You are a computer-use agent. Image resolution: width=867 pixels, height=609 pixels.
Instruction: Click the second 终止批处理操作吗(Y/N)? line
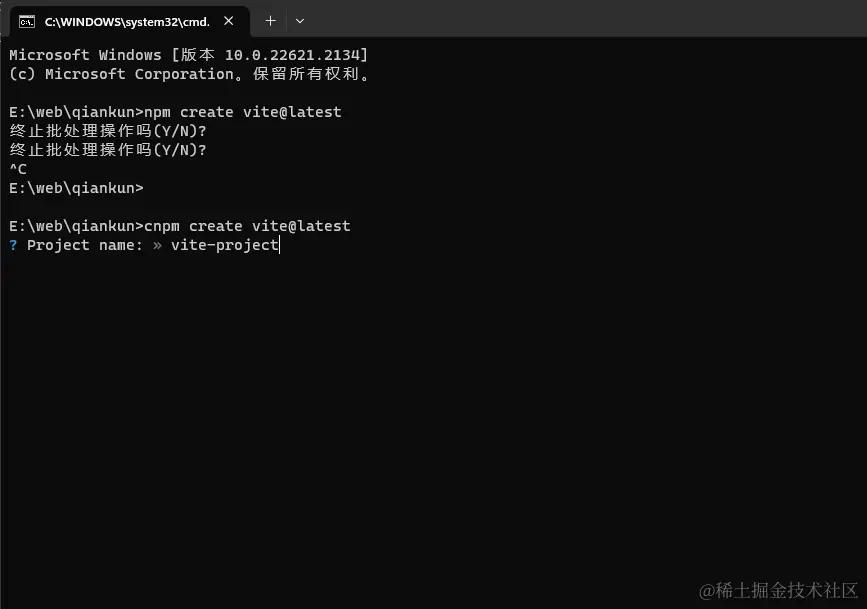point(108,150)
